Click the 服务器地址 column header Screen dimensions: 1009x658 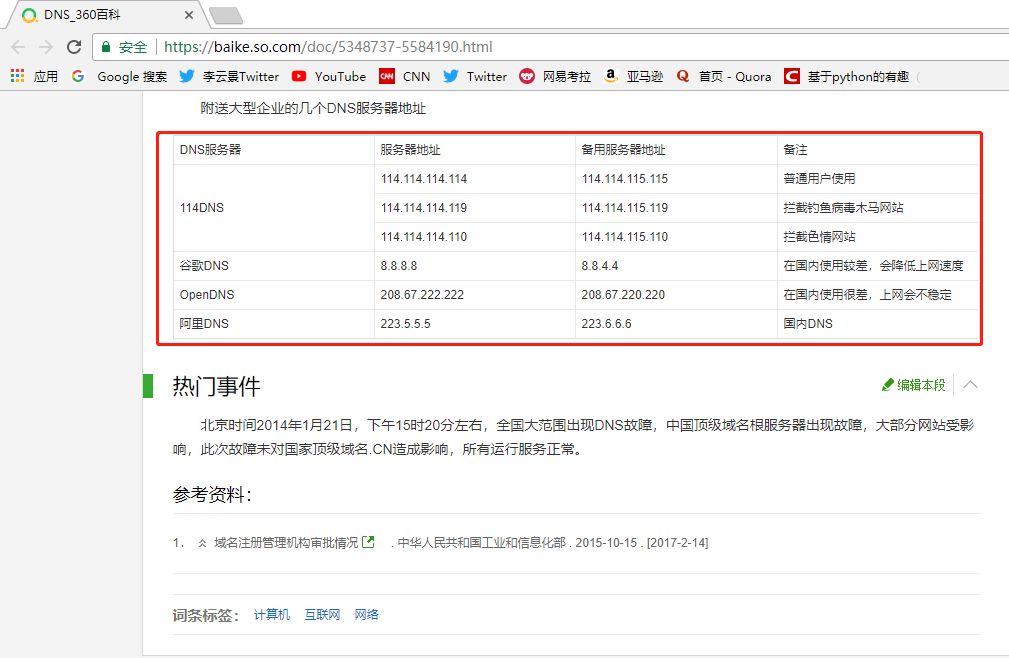pos(474,150)
